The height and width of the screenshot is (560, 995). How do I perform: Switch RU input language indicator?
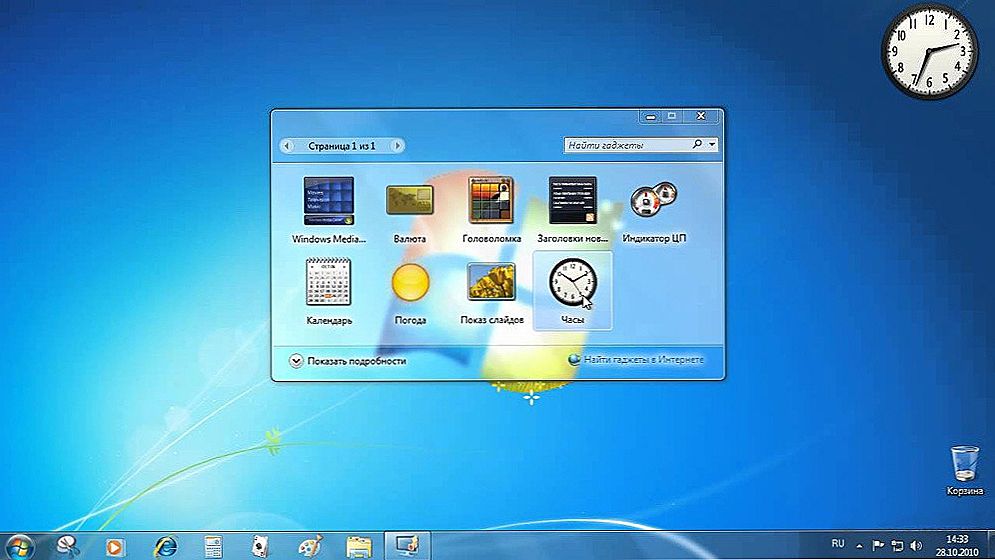(838, 544)
